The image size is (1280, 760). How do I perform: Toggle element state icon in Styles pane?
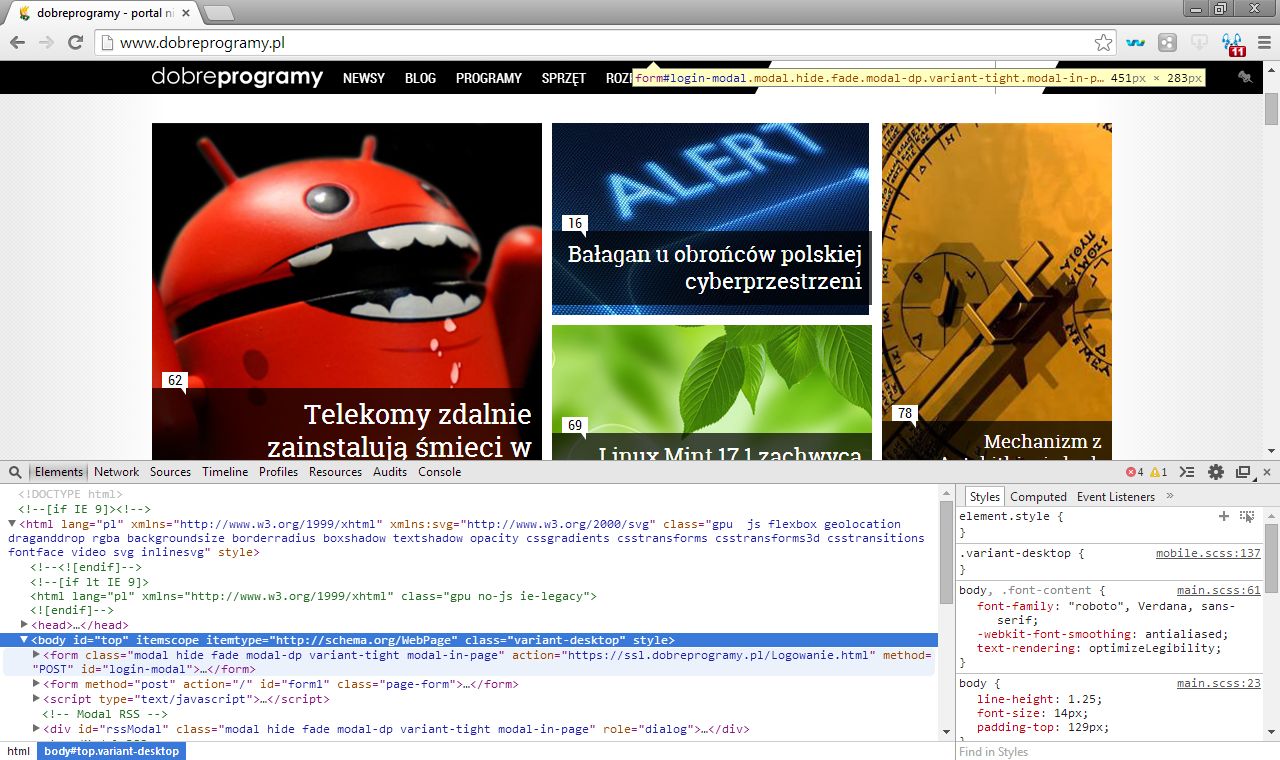(x=1247, y=516)
